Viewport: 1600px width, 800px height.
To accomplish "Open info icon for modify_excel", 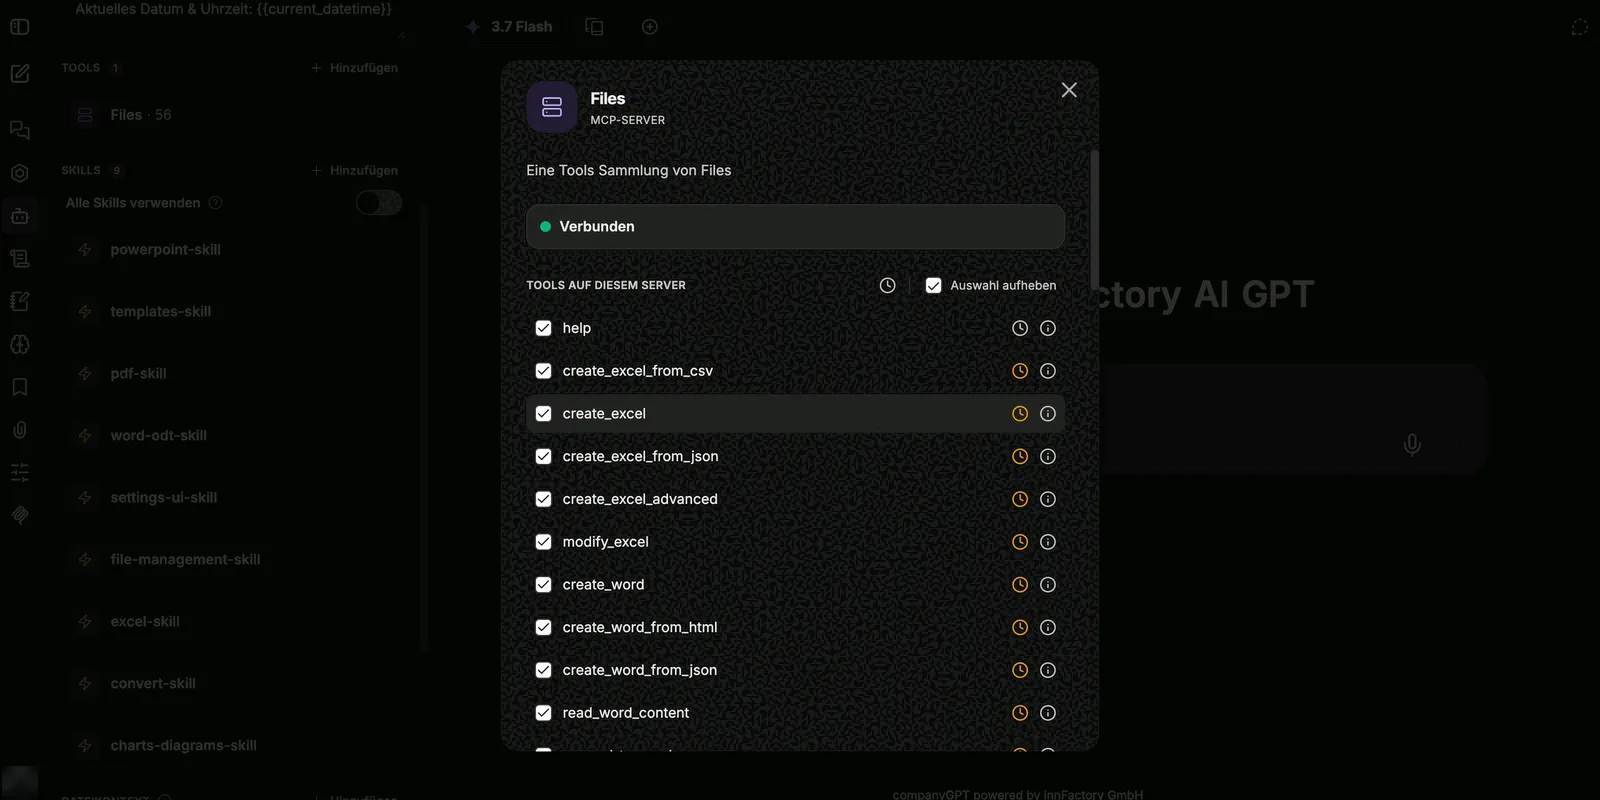I will point(1048,542).
